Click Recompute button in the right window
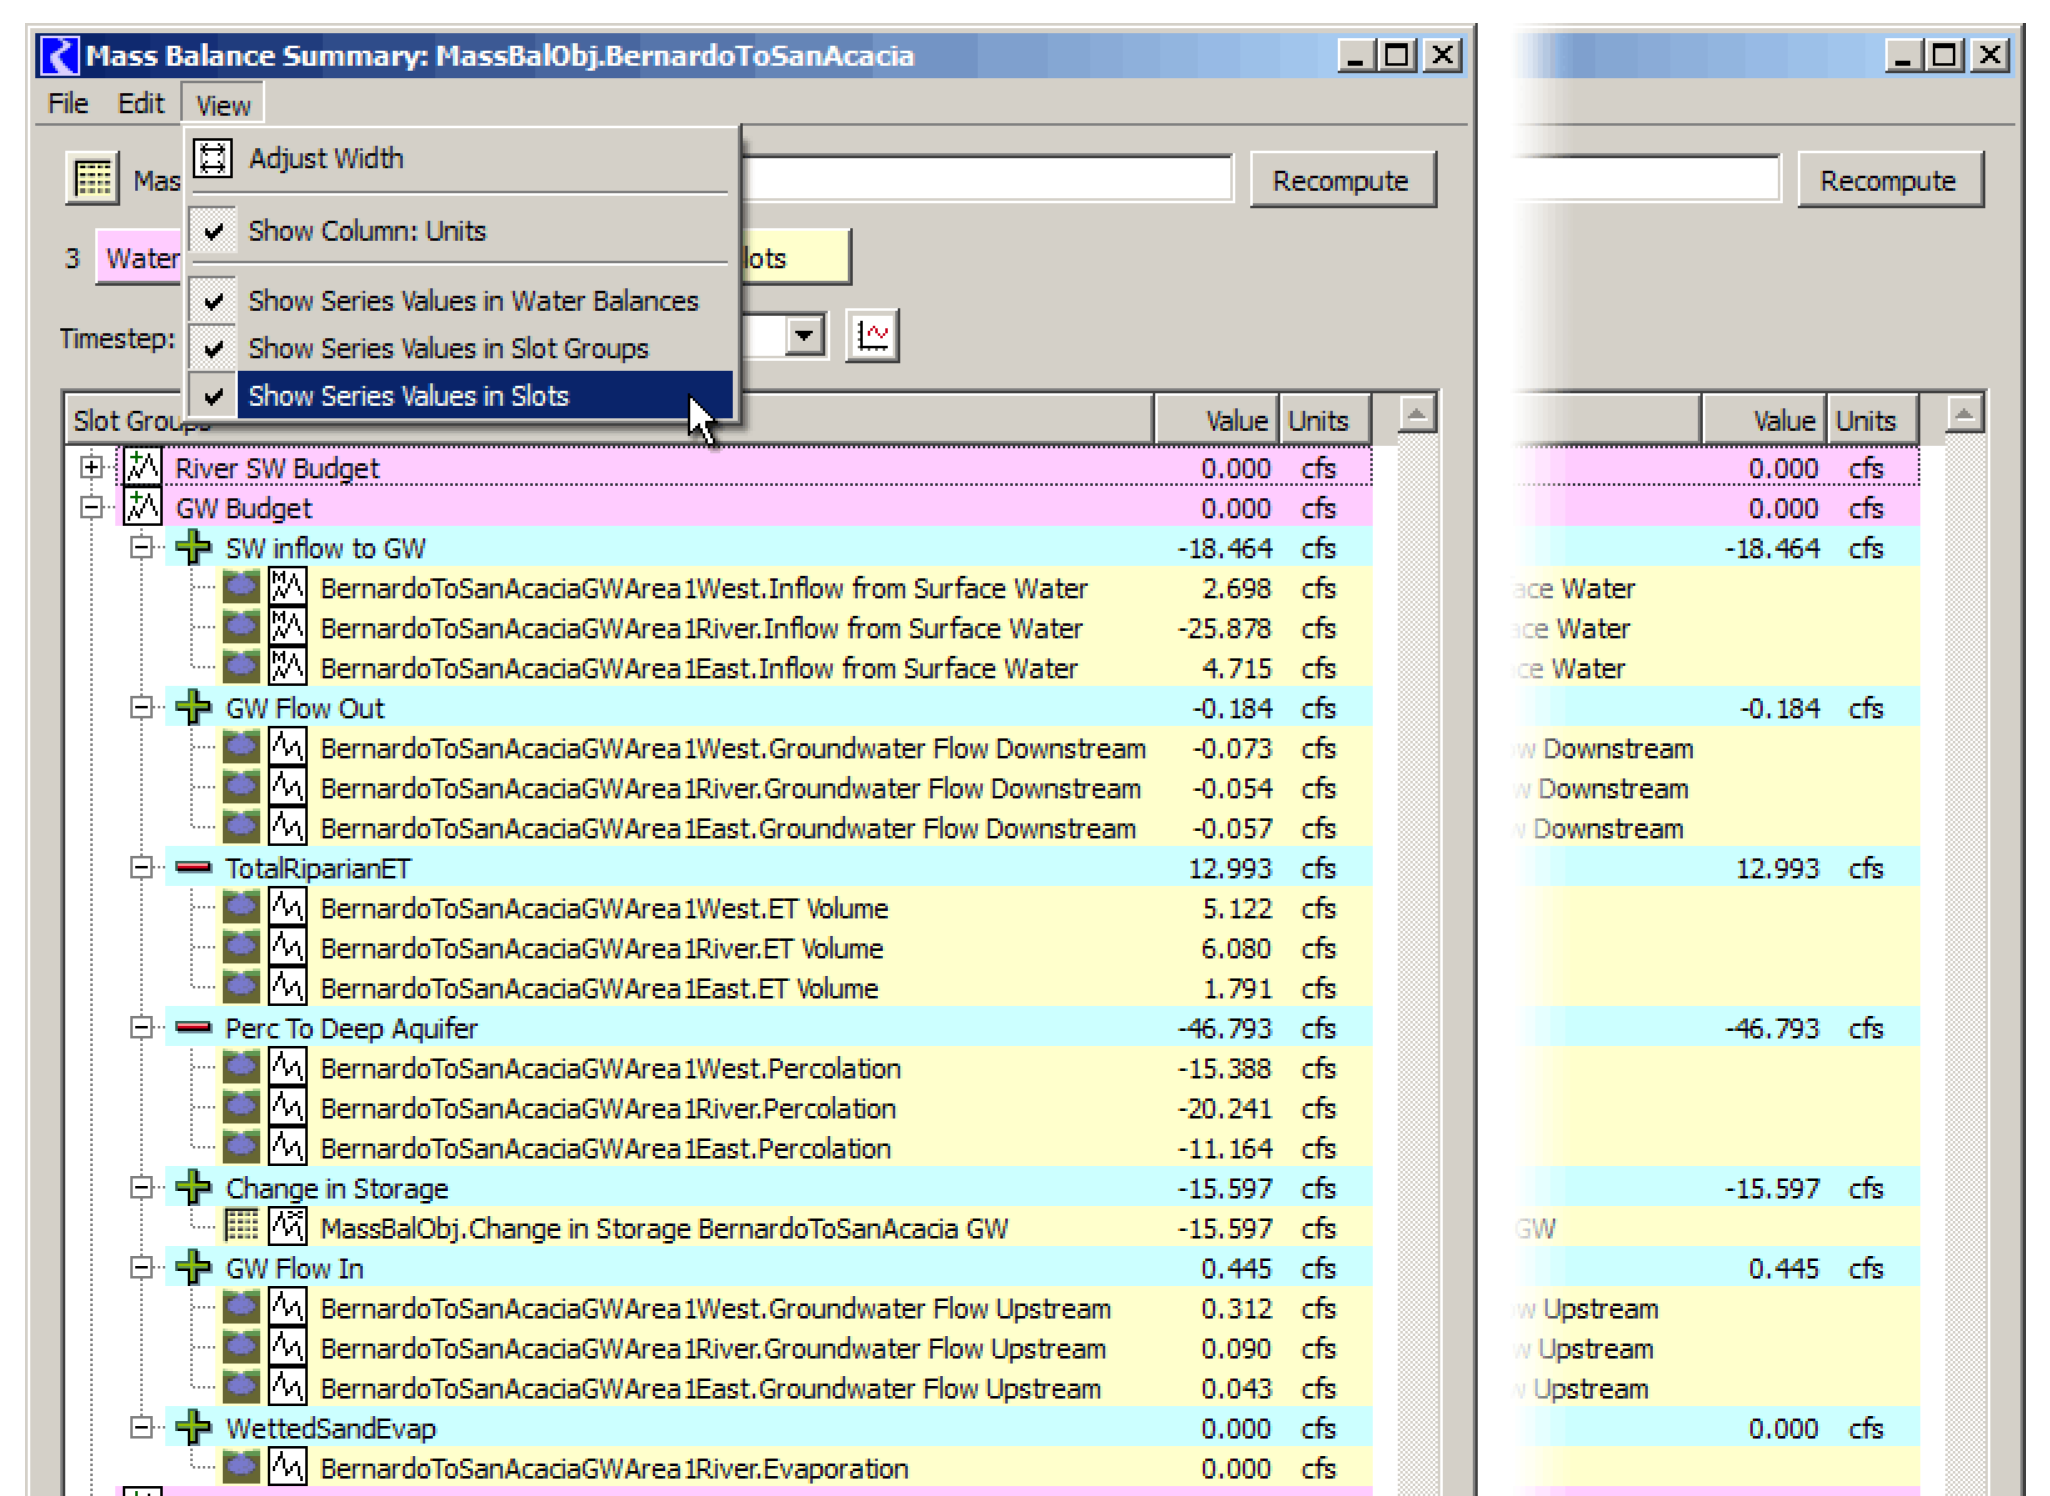The height and width of the screenshot is (1496, 2050). [x=1887, y=181]
